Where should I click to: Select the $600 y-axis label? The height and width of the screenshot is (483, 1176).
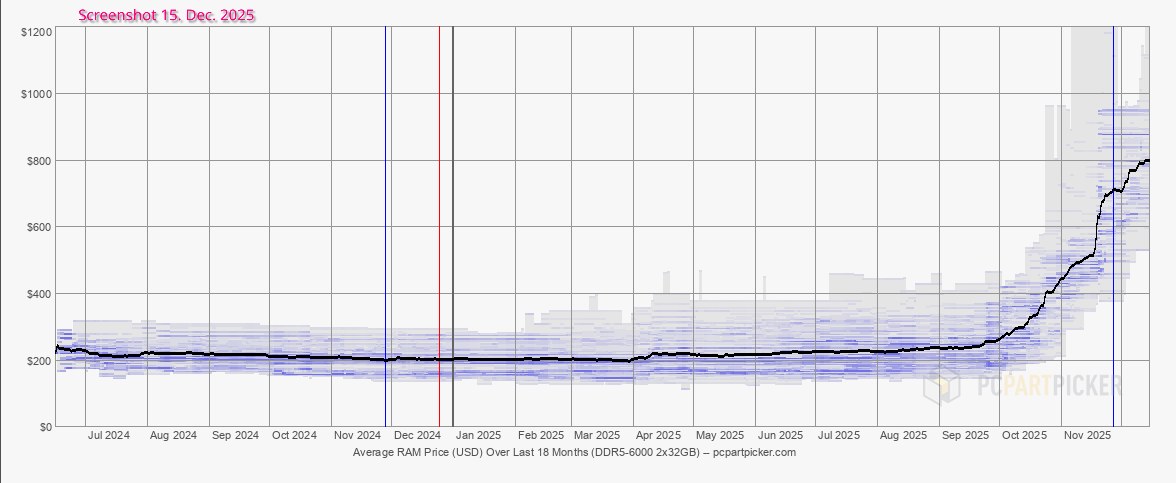[x=40, y=226]
